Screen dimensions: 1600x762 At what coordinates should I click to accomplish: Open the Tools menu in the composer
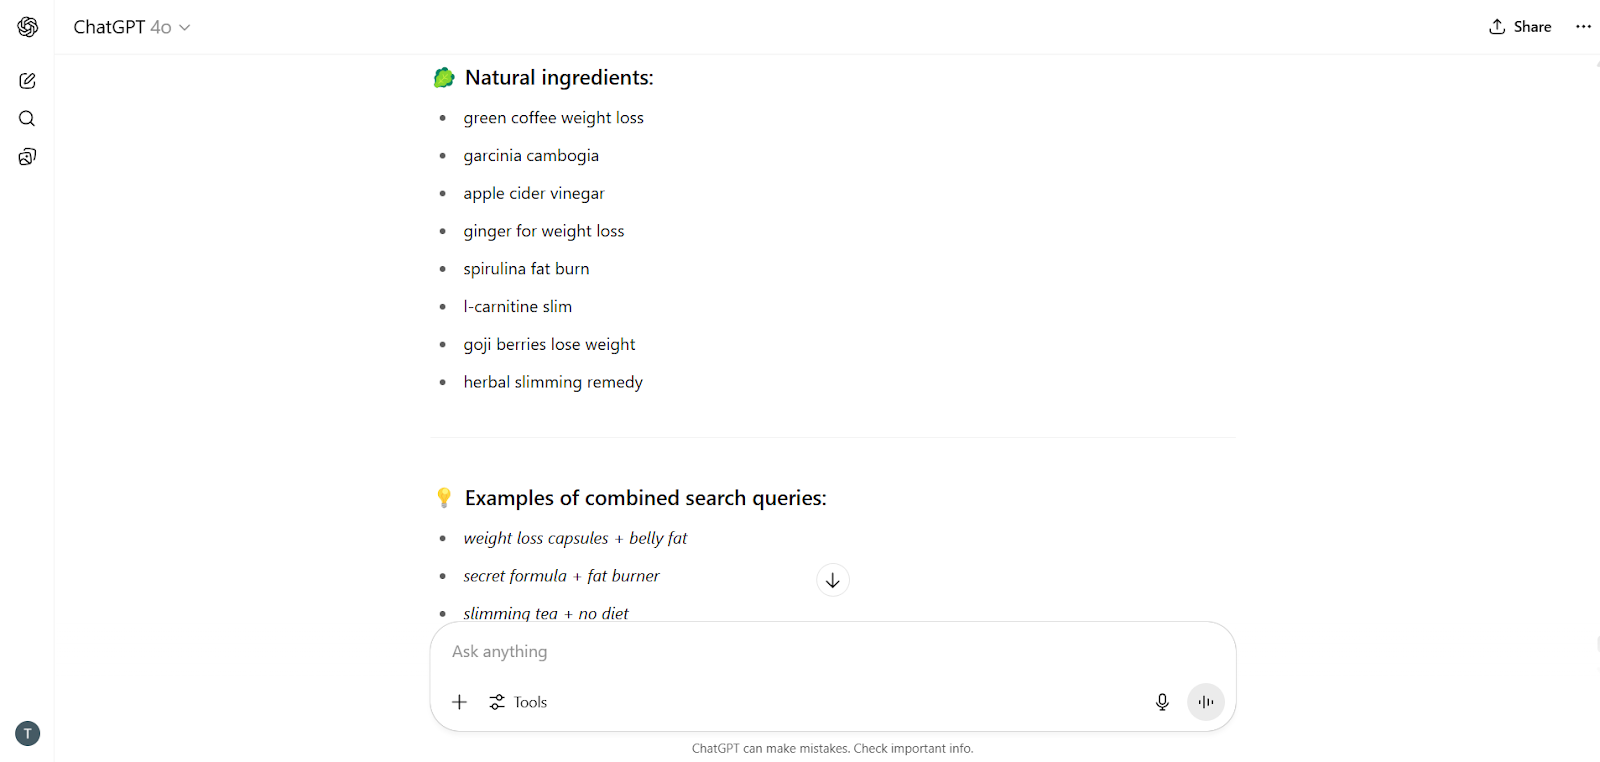coord(518,702)
